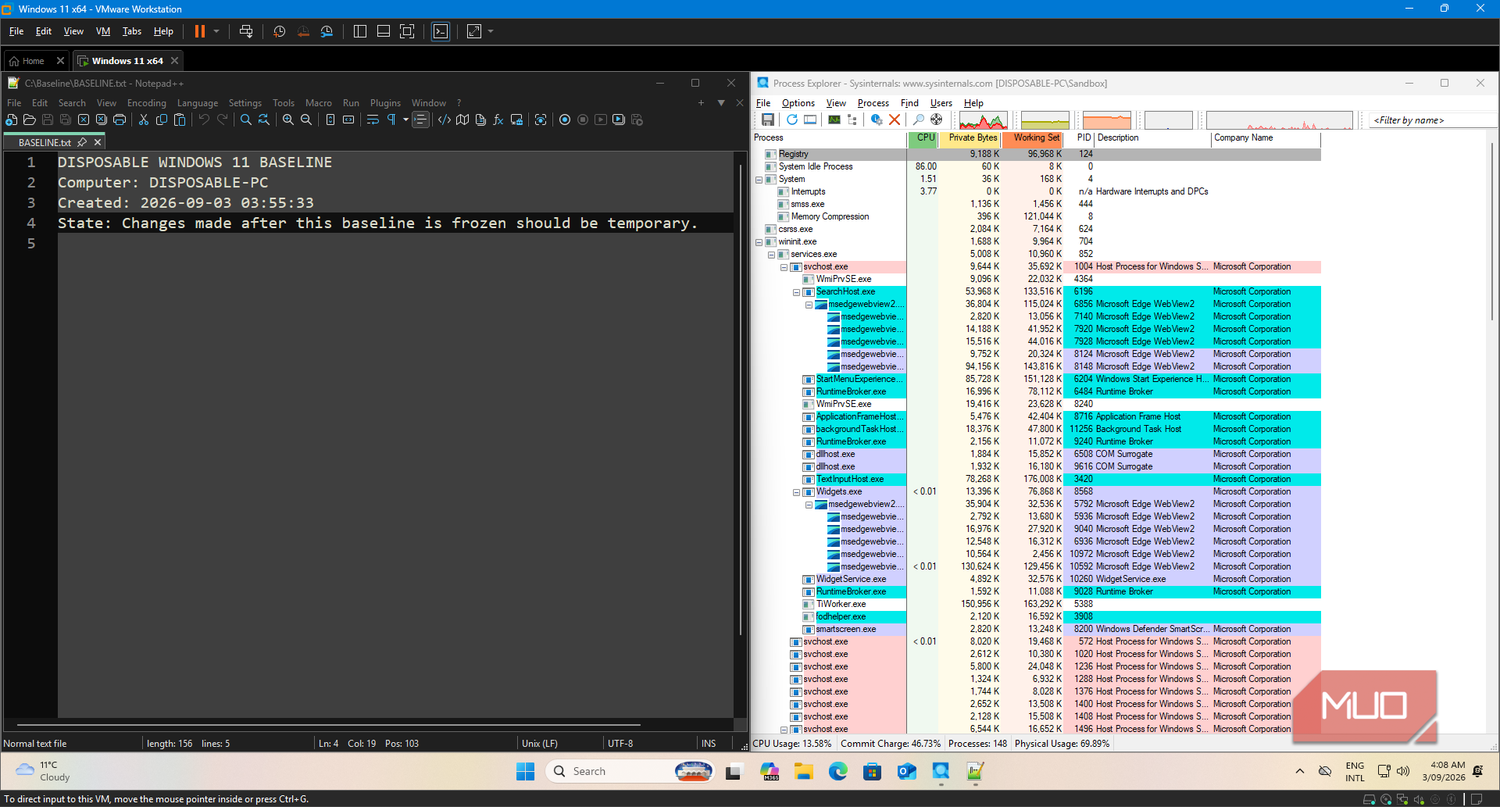Image resolution: width=1500 pixels, height=807 pixels.
Task: Open Find with the magnifier icon in Notepad++
Action: [245, 120]
